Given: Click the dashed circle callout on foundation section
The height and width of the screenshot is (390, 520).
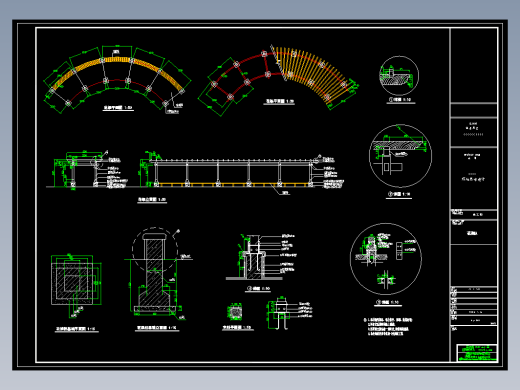Looking at the screenshot, I should 155,249.
